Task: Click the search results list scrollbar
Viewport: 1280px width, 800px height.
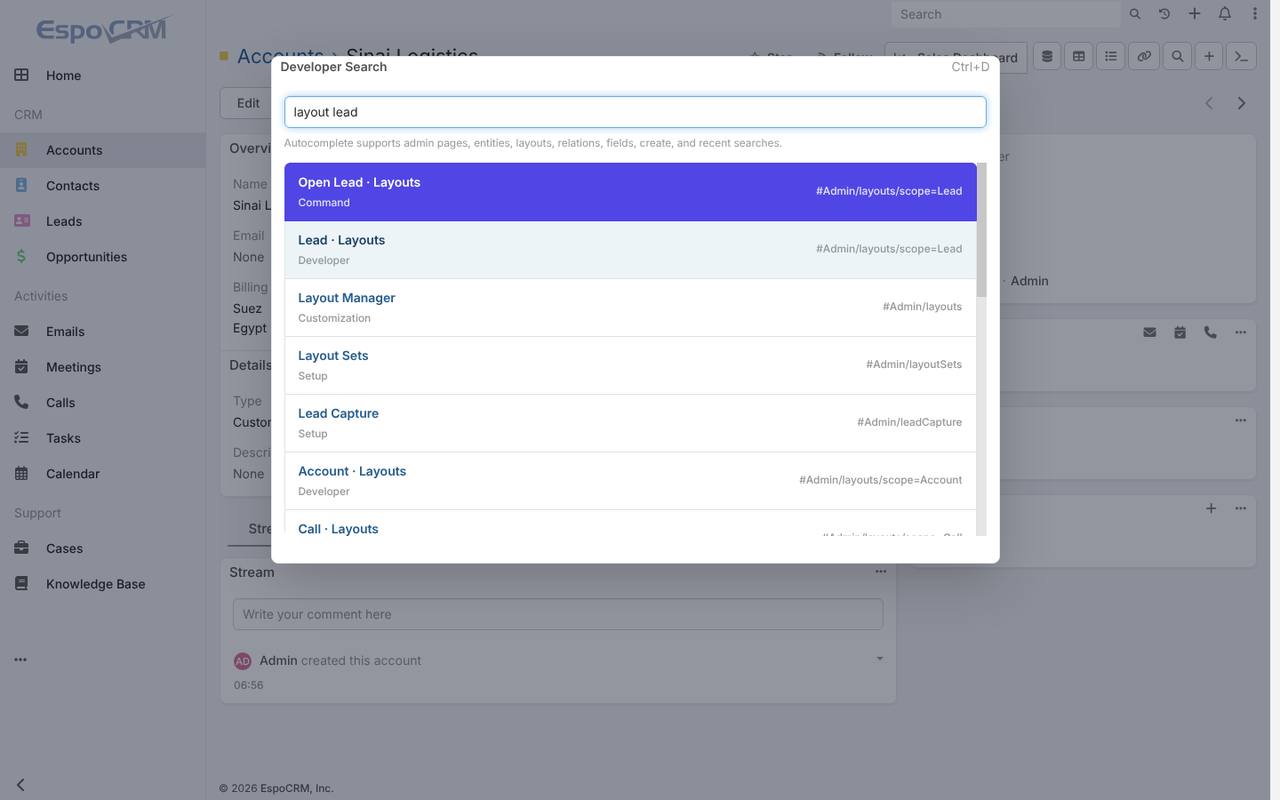Action: pyautogui.click(x=982, y=230)
